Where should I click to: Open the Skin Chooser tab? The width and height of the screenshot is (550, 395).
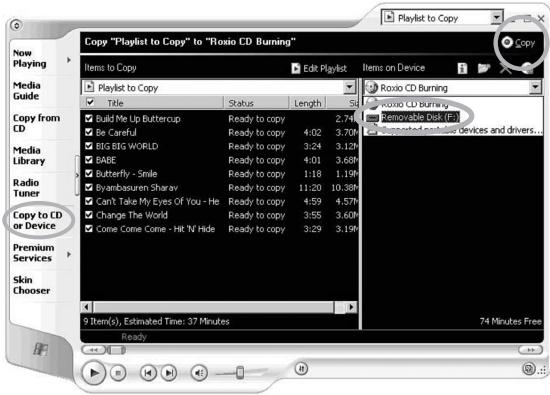click(32, 285)
